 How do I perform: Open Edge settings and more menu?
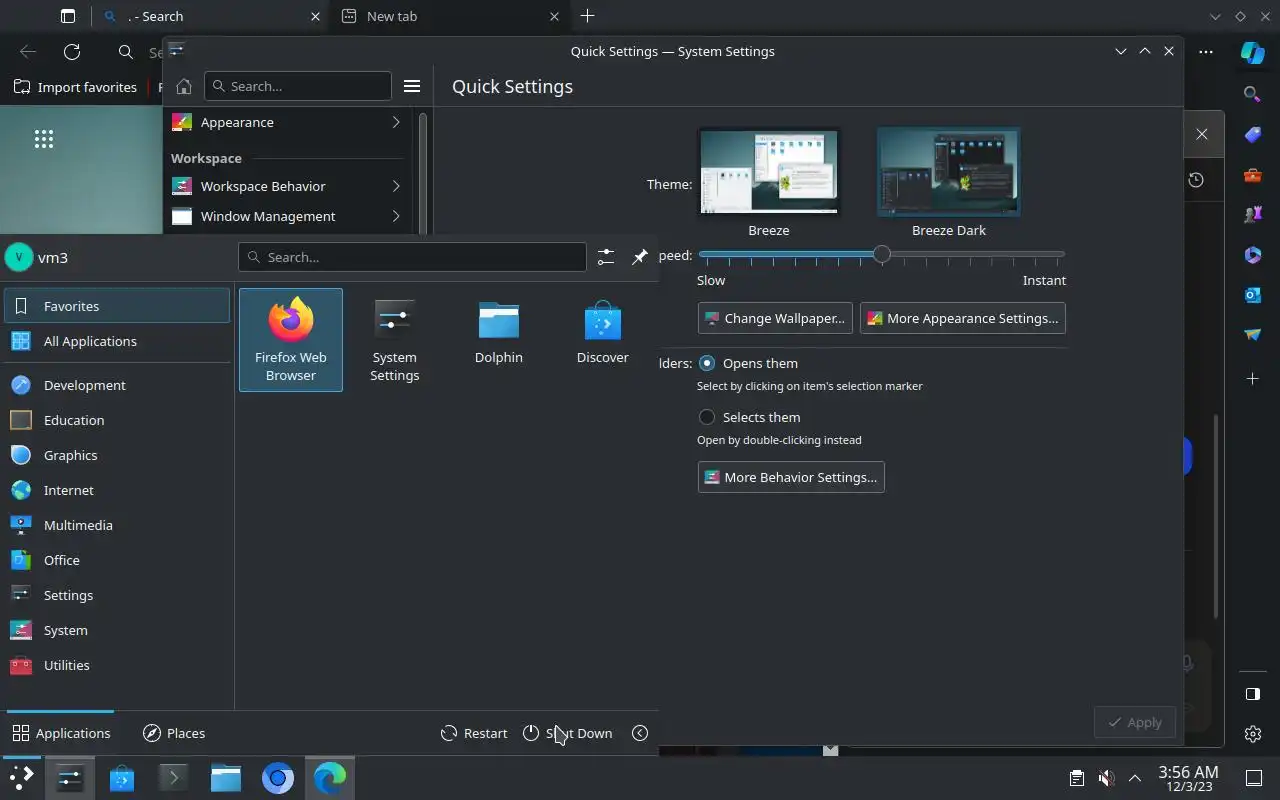click(1206, 52)
